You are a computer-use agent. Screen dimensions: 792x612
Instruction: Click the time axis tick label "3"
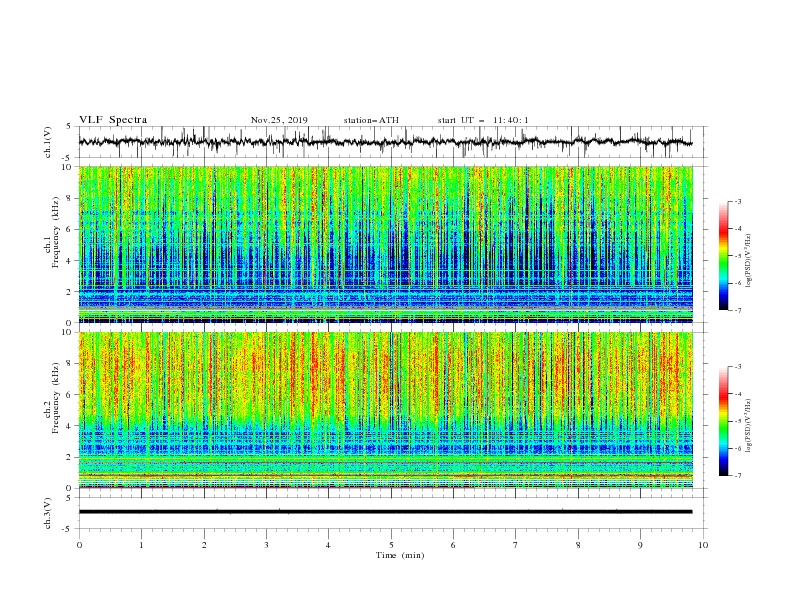pyautogui.click(x=266, y=545)
